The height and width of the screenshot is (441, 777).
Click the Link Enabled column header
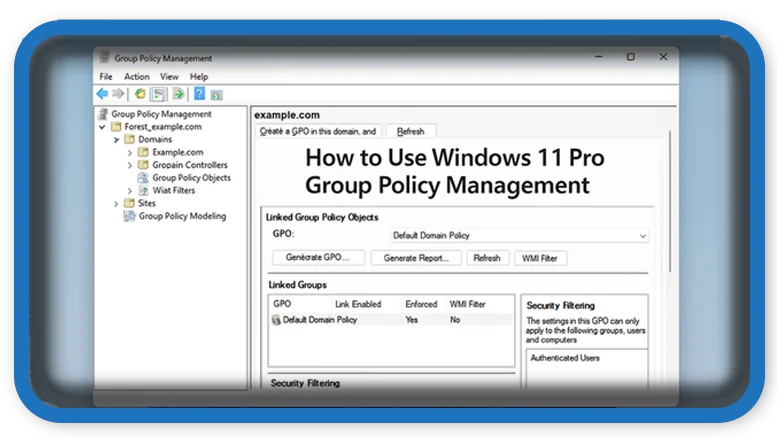tap(358, 304)
